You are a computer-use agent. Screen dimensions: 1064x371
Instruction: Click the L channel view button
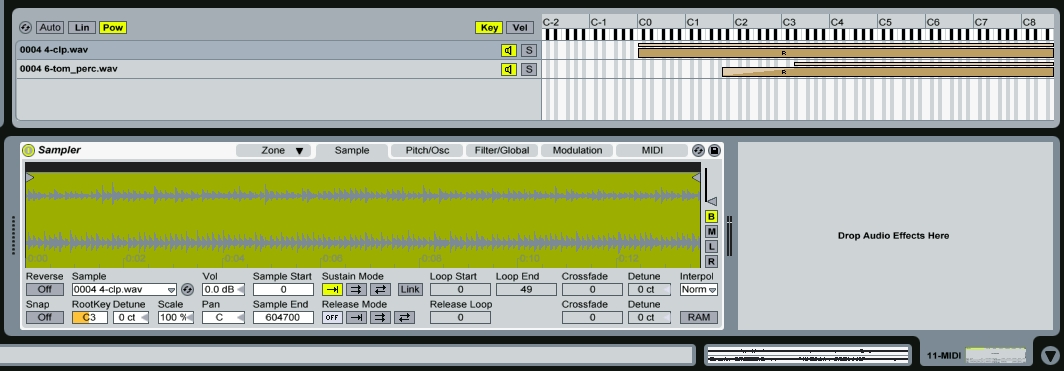coord(711,247)
